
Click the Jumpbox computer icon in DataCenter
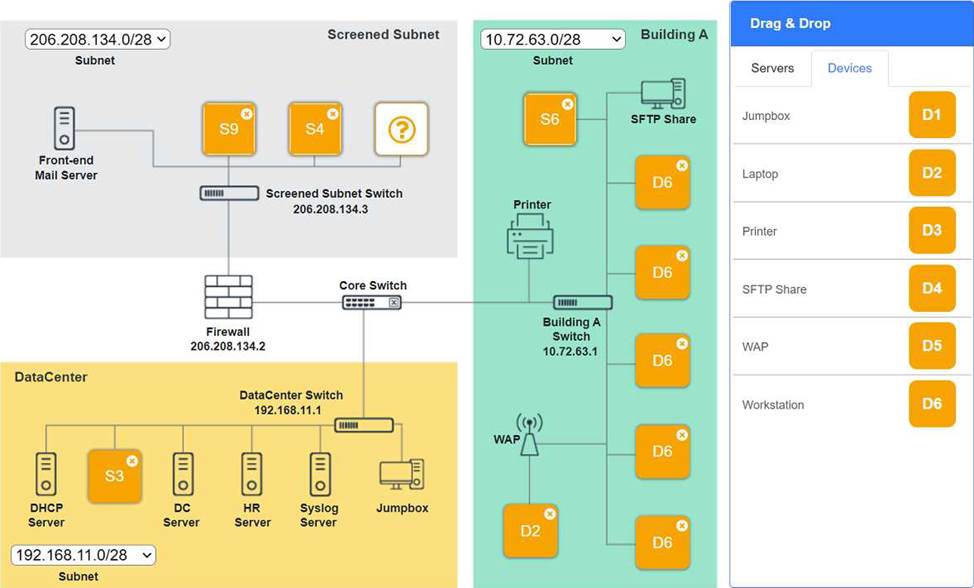point(402,475)
